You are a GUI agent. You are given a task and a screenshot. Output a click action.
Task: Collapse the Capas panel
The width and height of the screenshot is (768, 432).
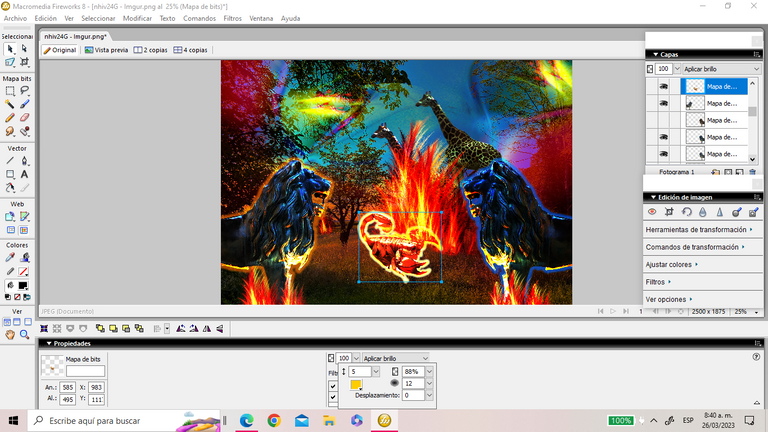tap(655, 54)
